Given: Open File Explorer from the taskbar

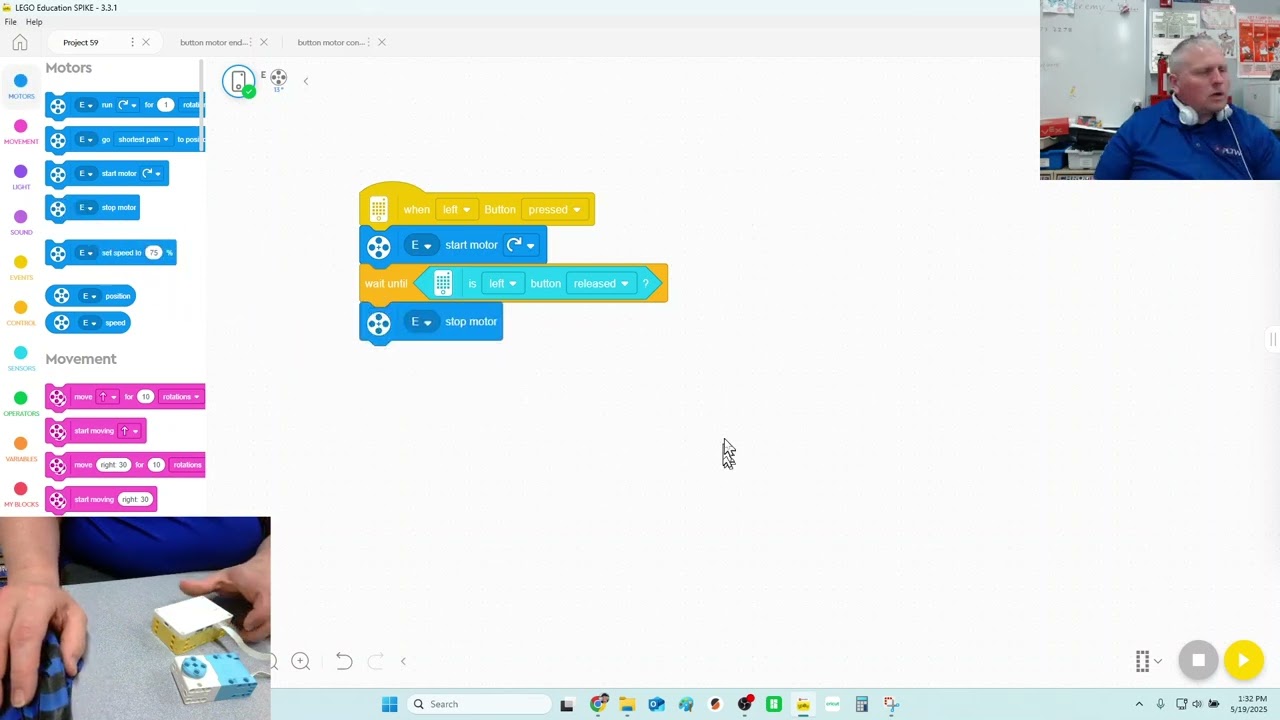Looking at the screenshot, I should (x=627, y=704).
